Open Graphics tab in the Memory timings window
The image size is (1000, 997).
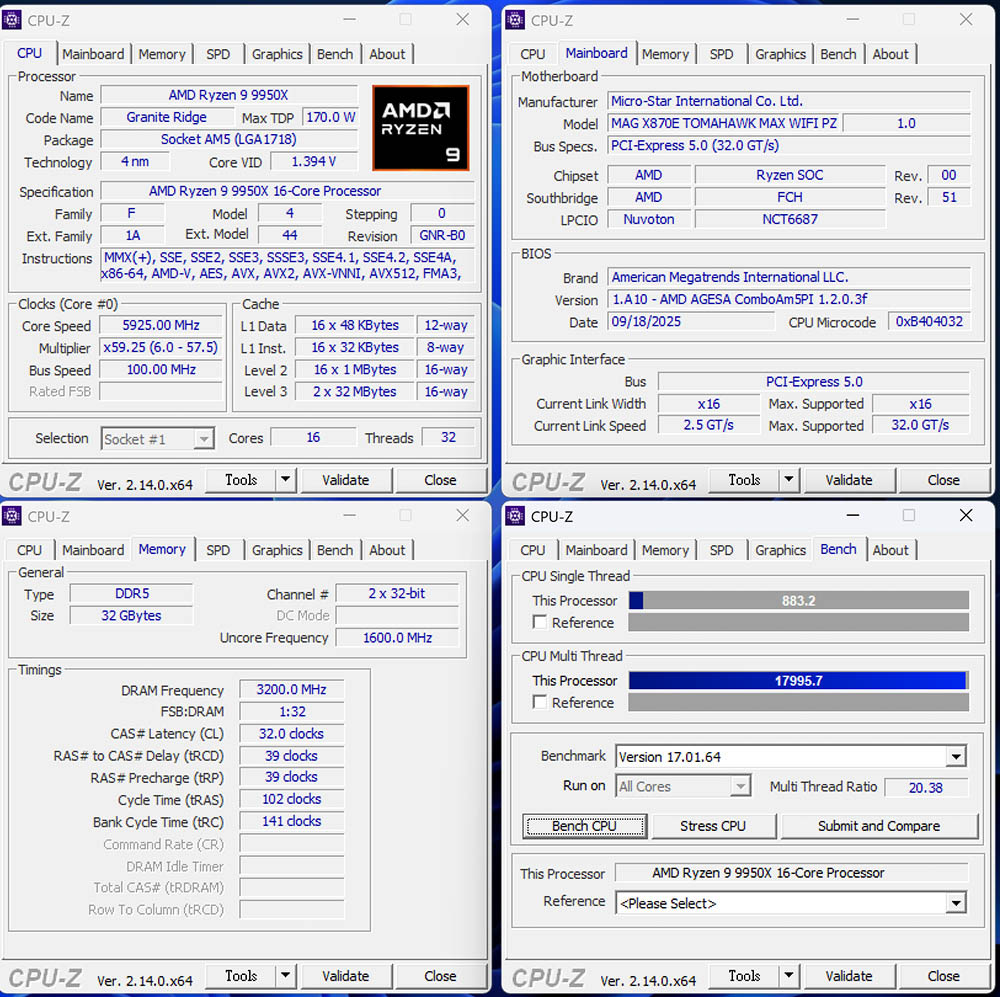[277, 550]
